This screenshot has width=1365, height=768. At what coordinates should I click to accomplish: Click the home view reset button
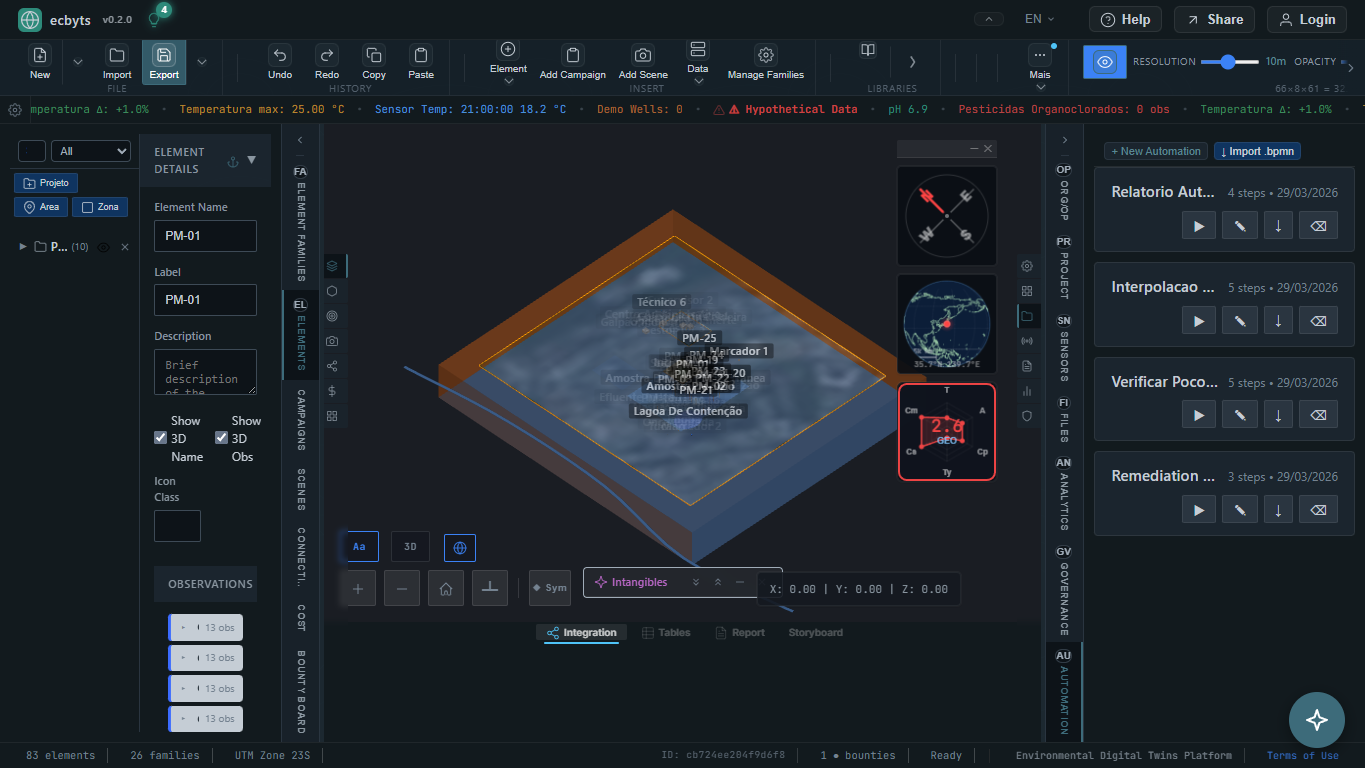coord(446,588)
